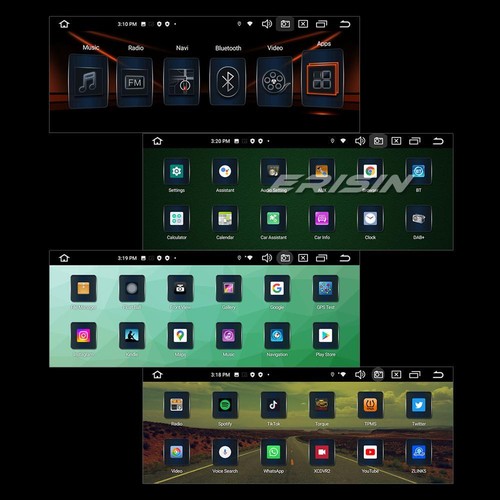Tap the home icon on the 3:19 PM screen

[x=64, y=258]
